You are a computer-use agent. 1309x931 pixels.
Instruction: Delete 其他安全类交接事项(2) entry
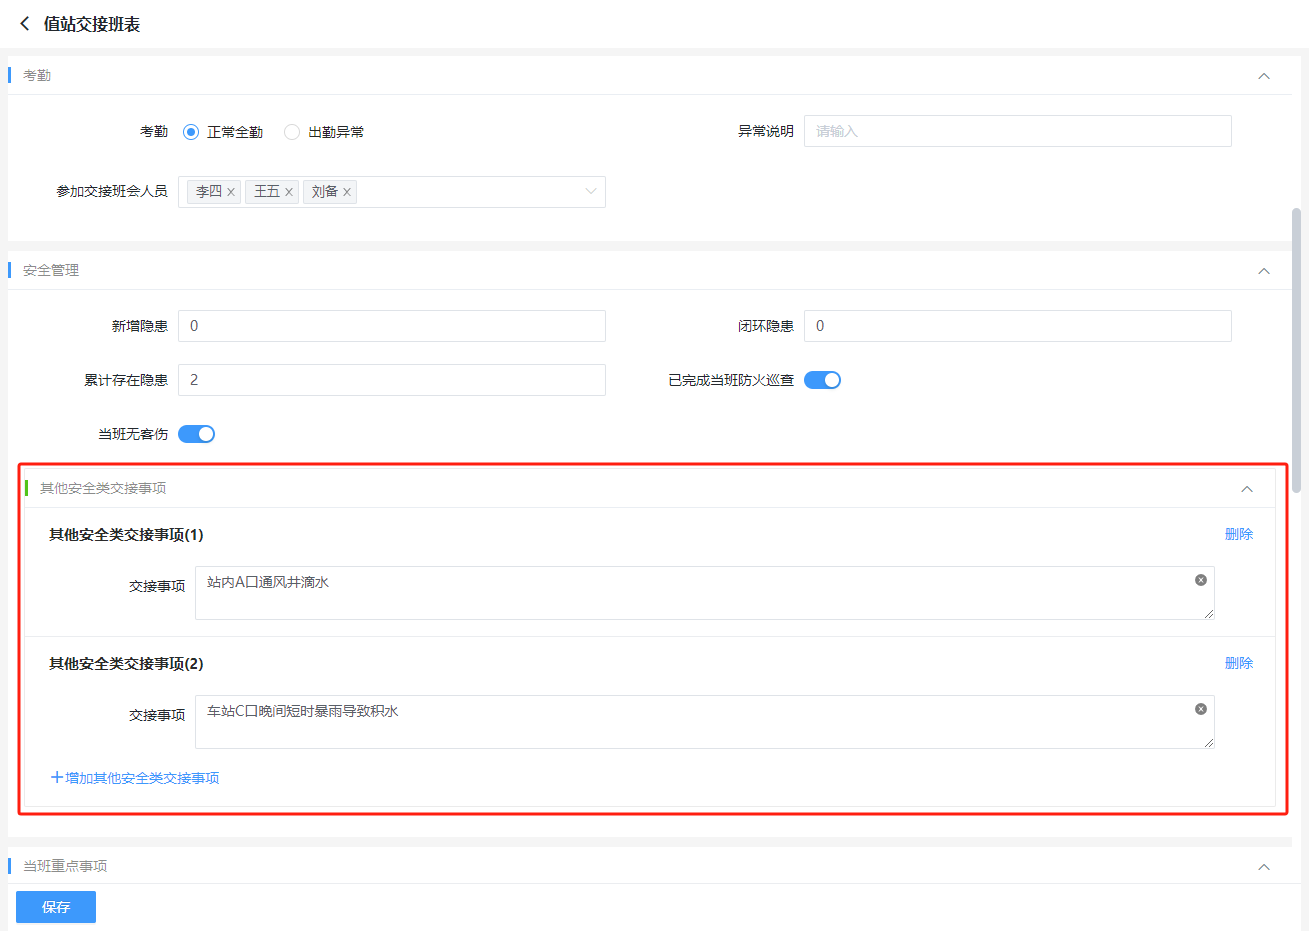coord(1238,663)
